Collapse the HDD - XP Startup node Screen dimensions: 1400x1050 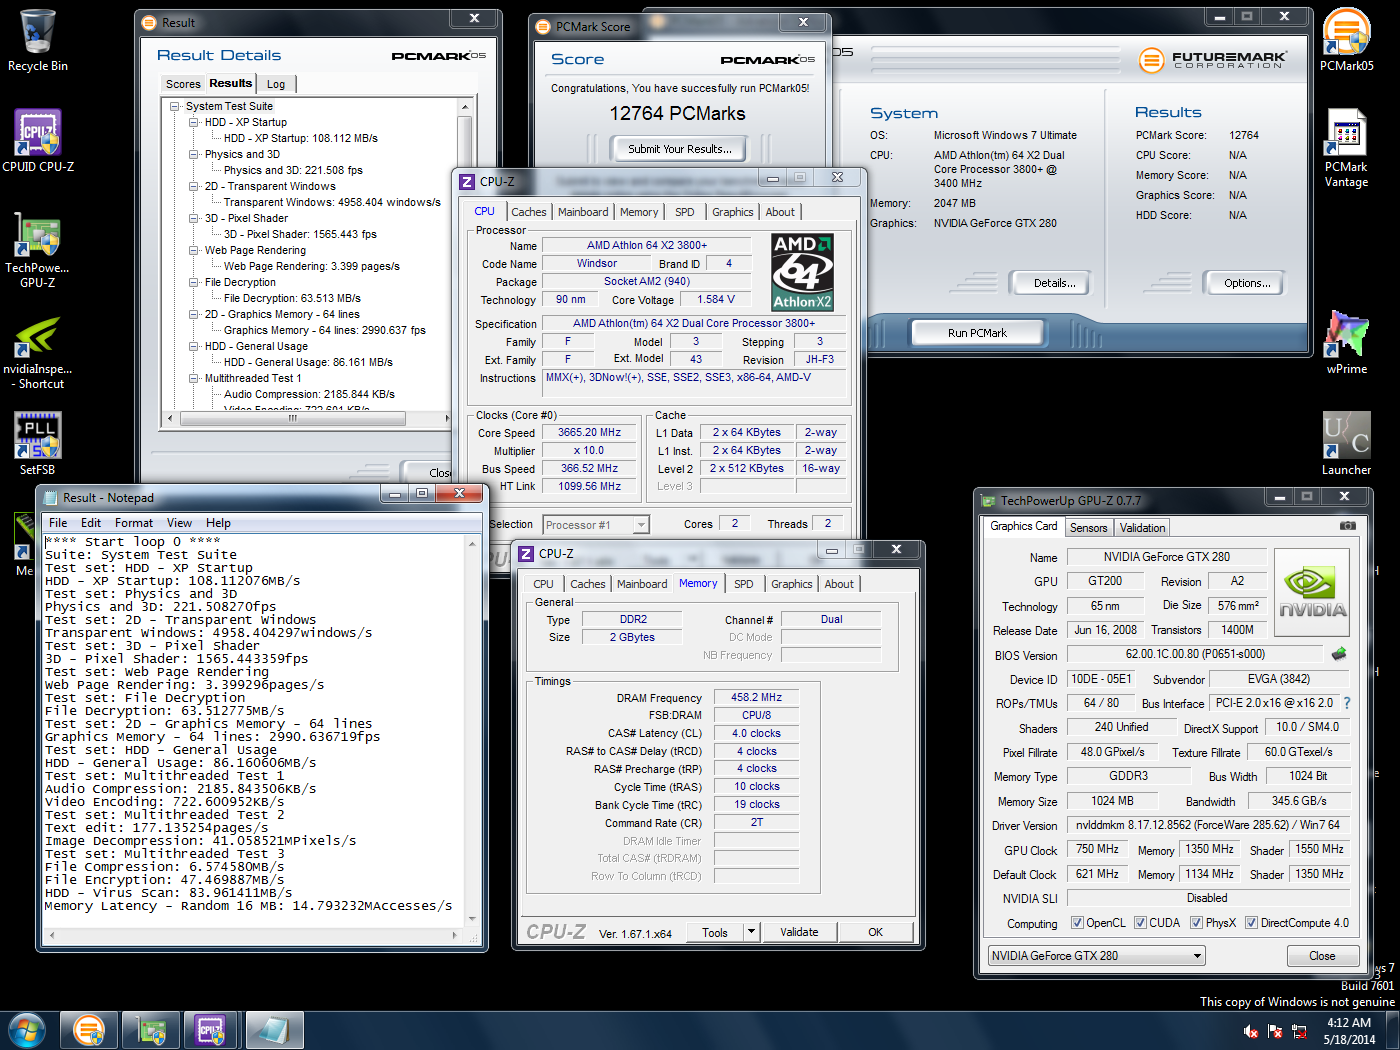click(x=194, y=122)
